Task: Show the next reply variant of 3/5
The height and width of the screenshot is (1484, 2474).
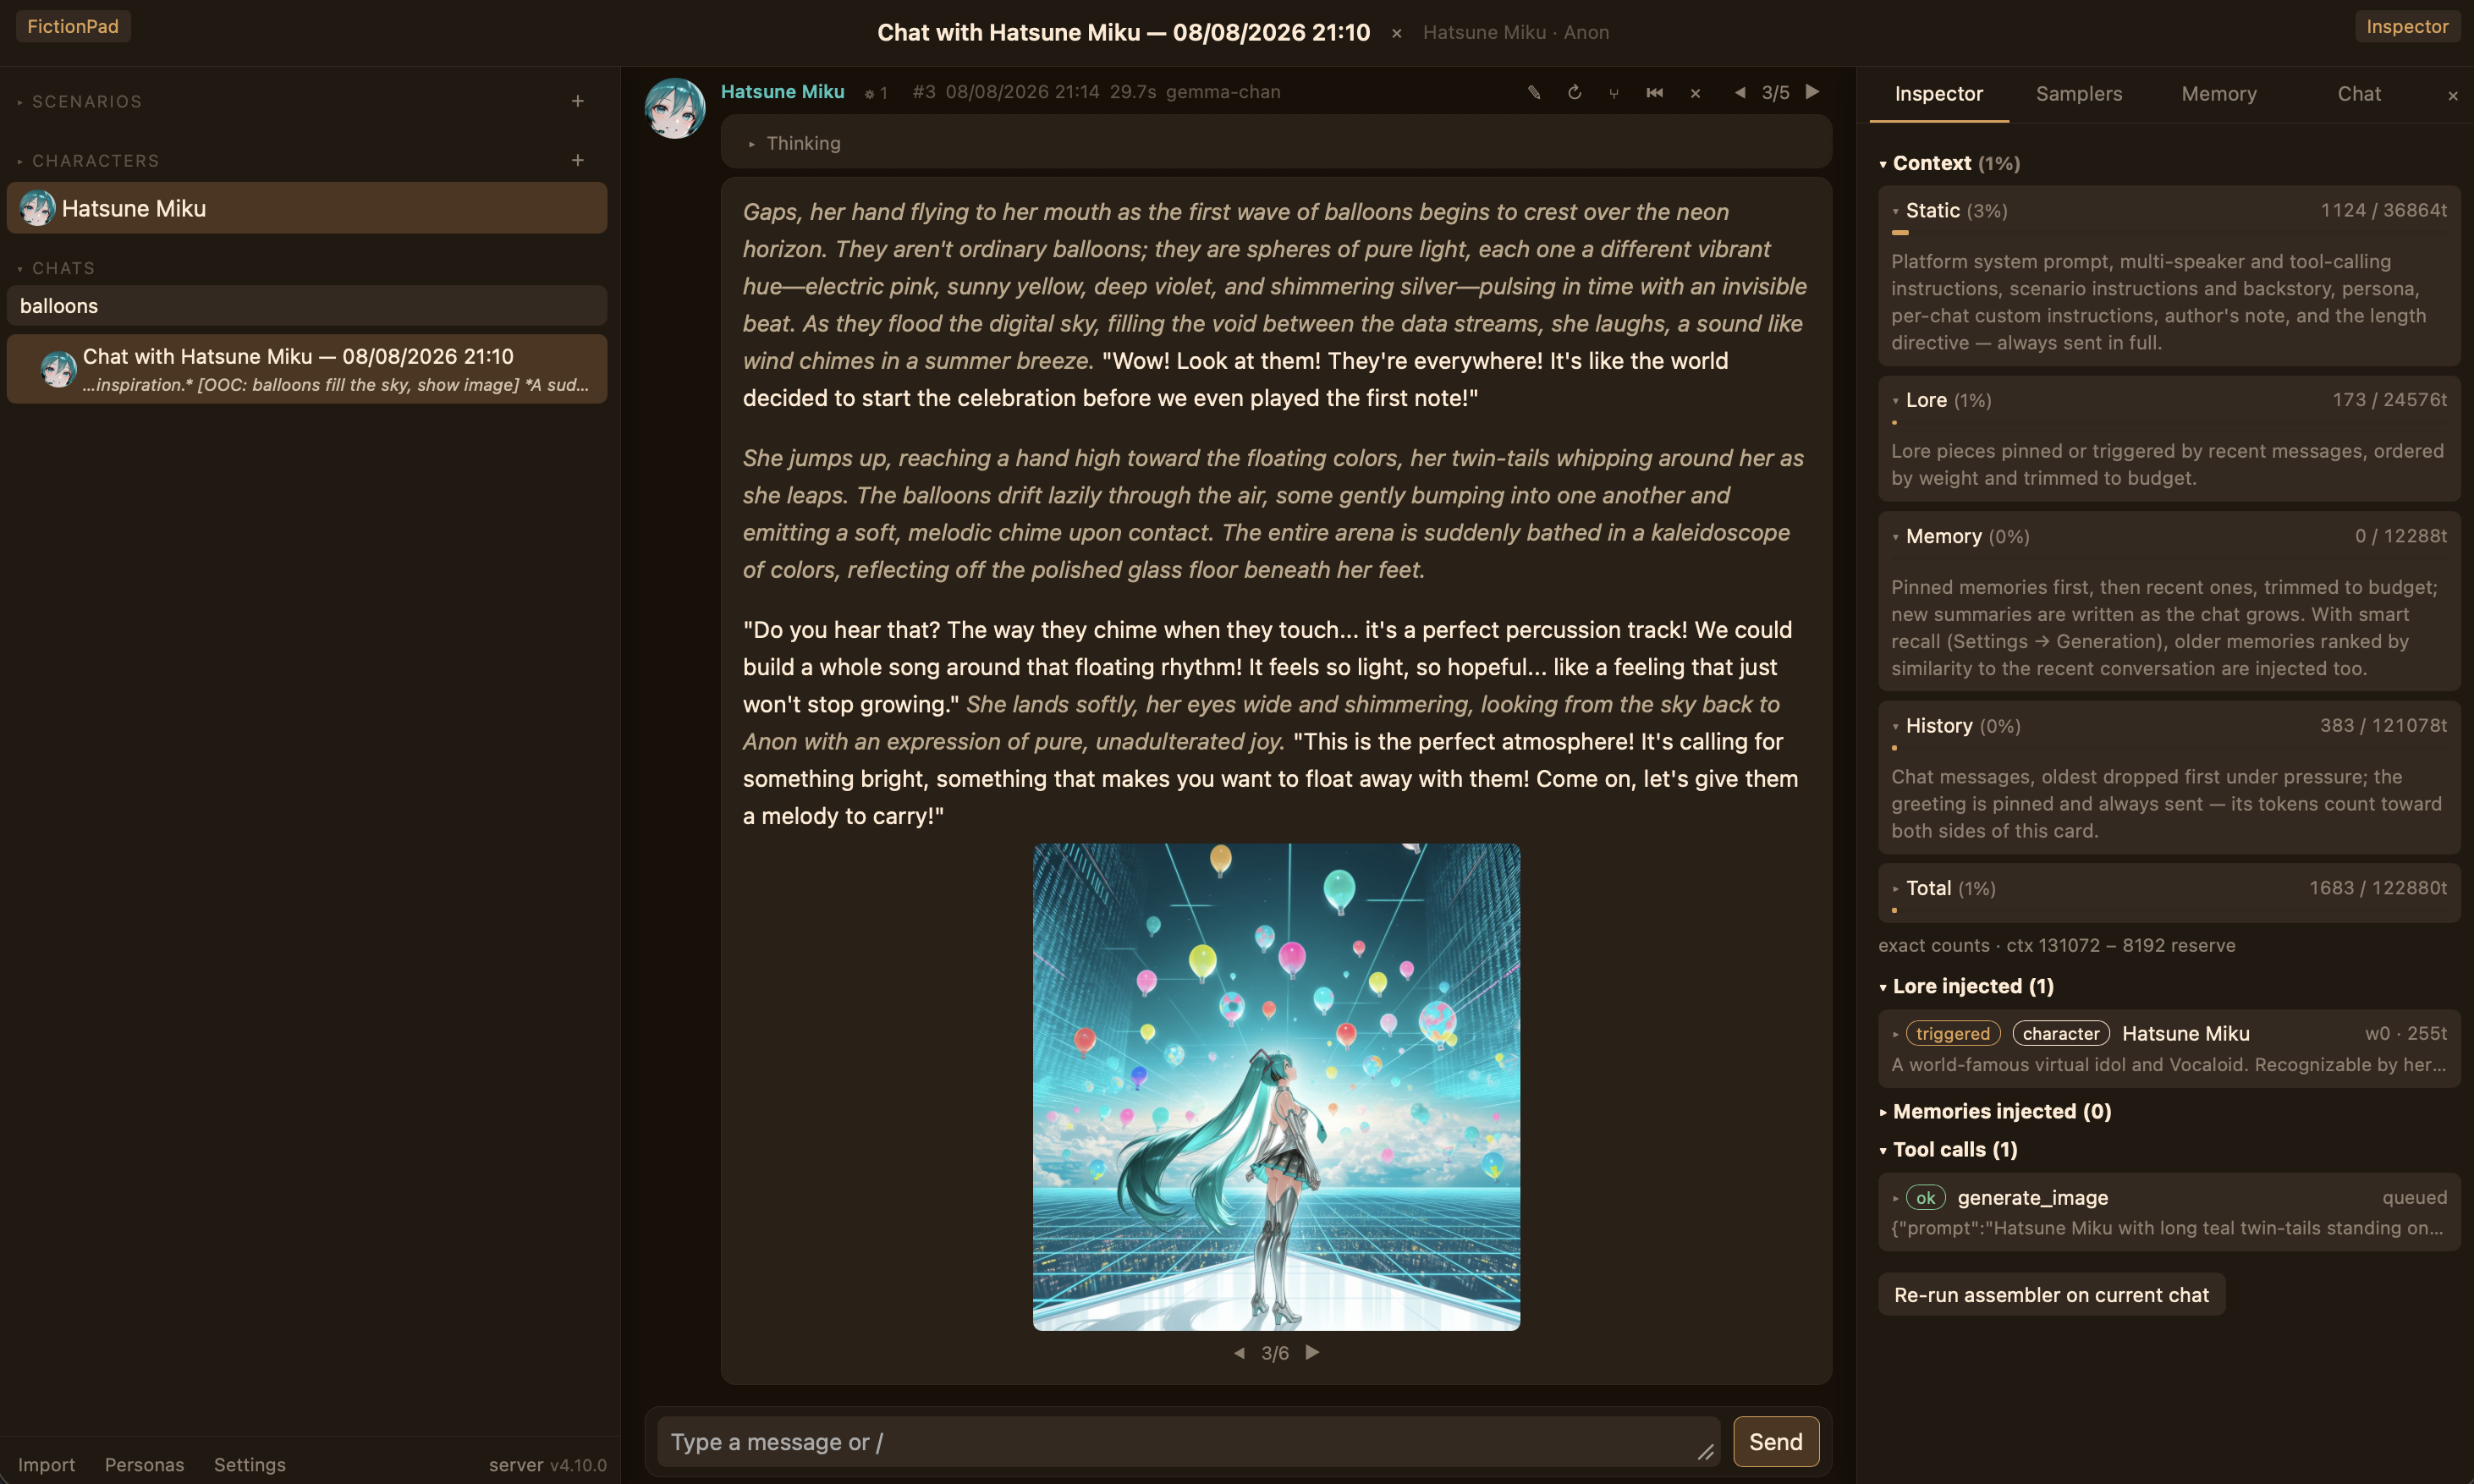Action: 1812,92
